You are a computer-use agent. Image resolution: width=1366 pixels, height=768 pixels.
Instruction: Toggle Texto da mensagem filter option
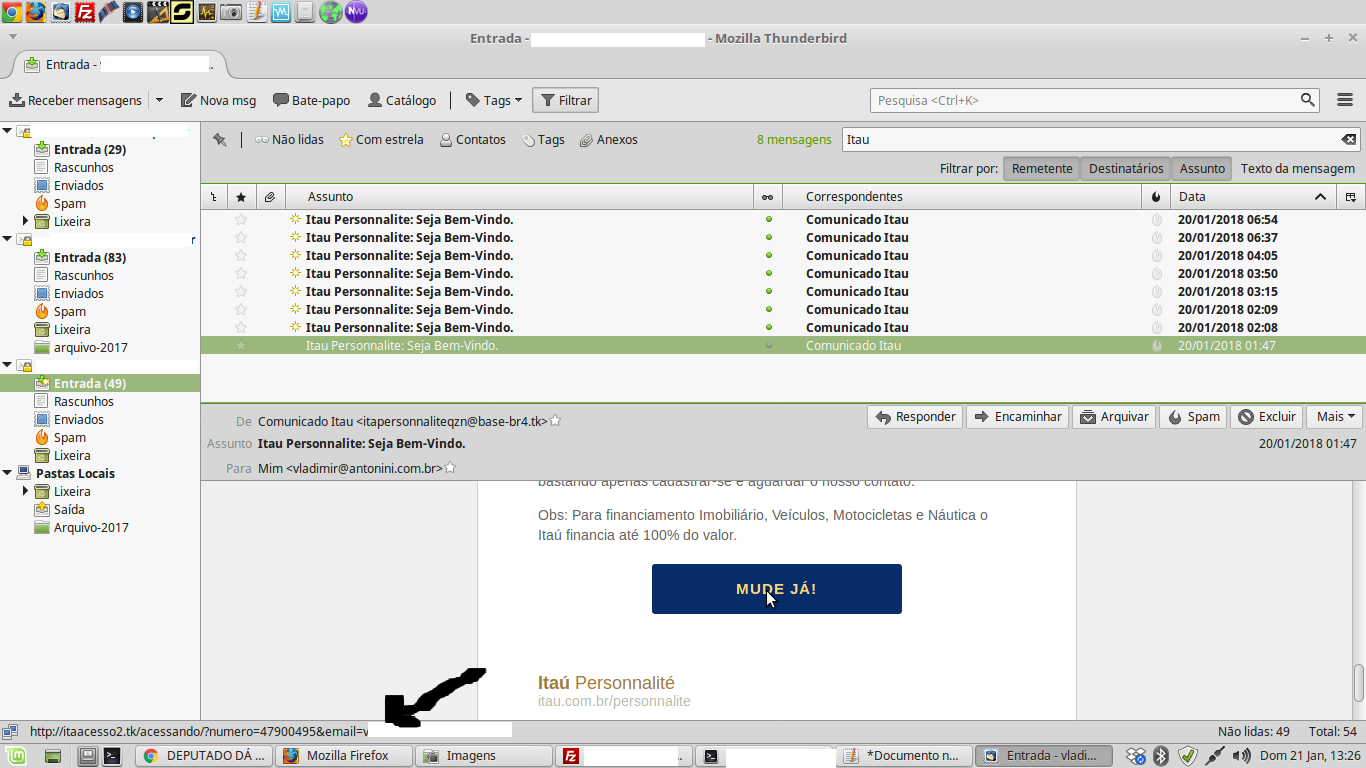[x=1297, y=169]
